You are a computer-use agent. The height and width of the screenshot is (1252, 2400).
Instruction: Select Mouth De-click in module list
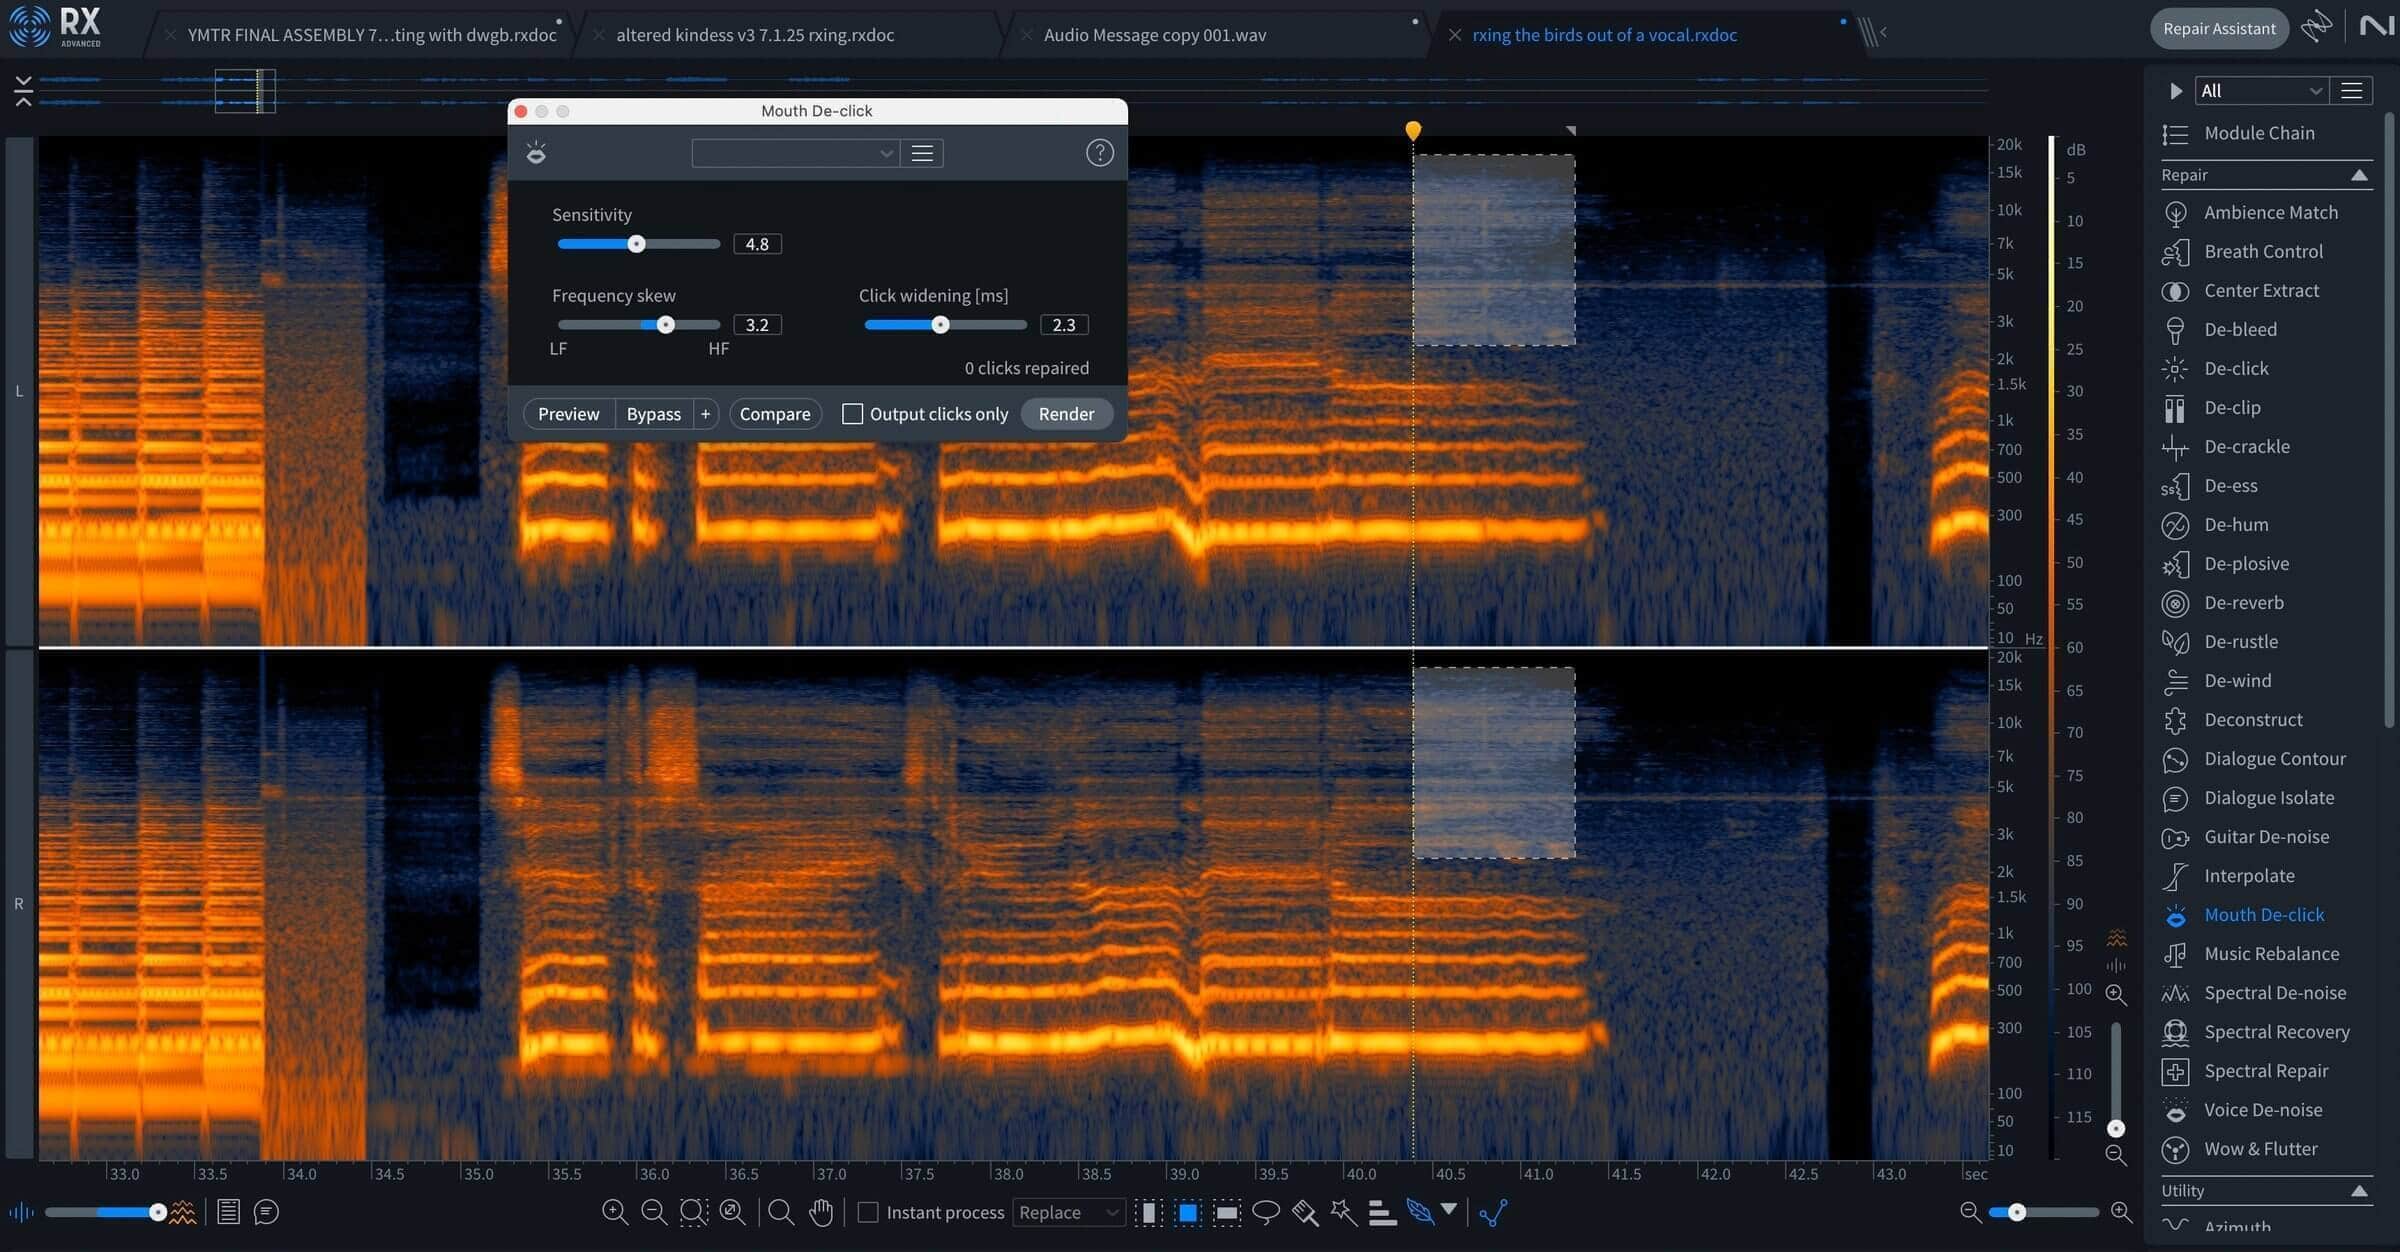(x=2243, y=914)
